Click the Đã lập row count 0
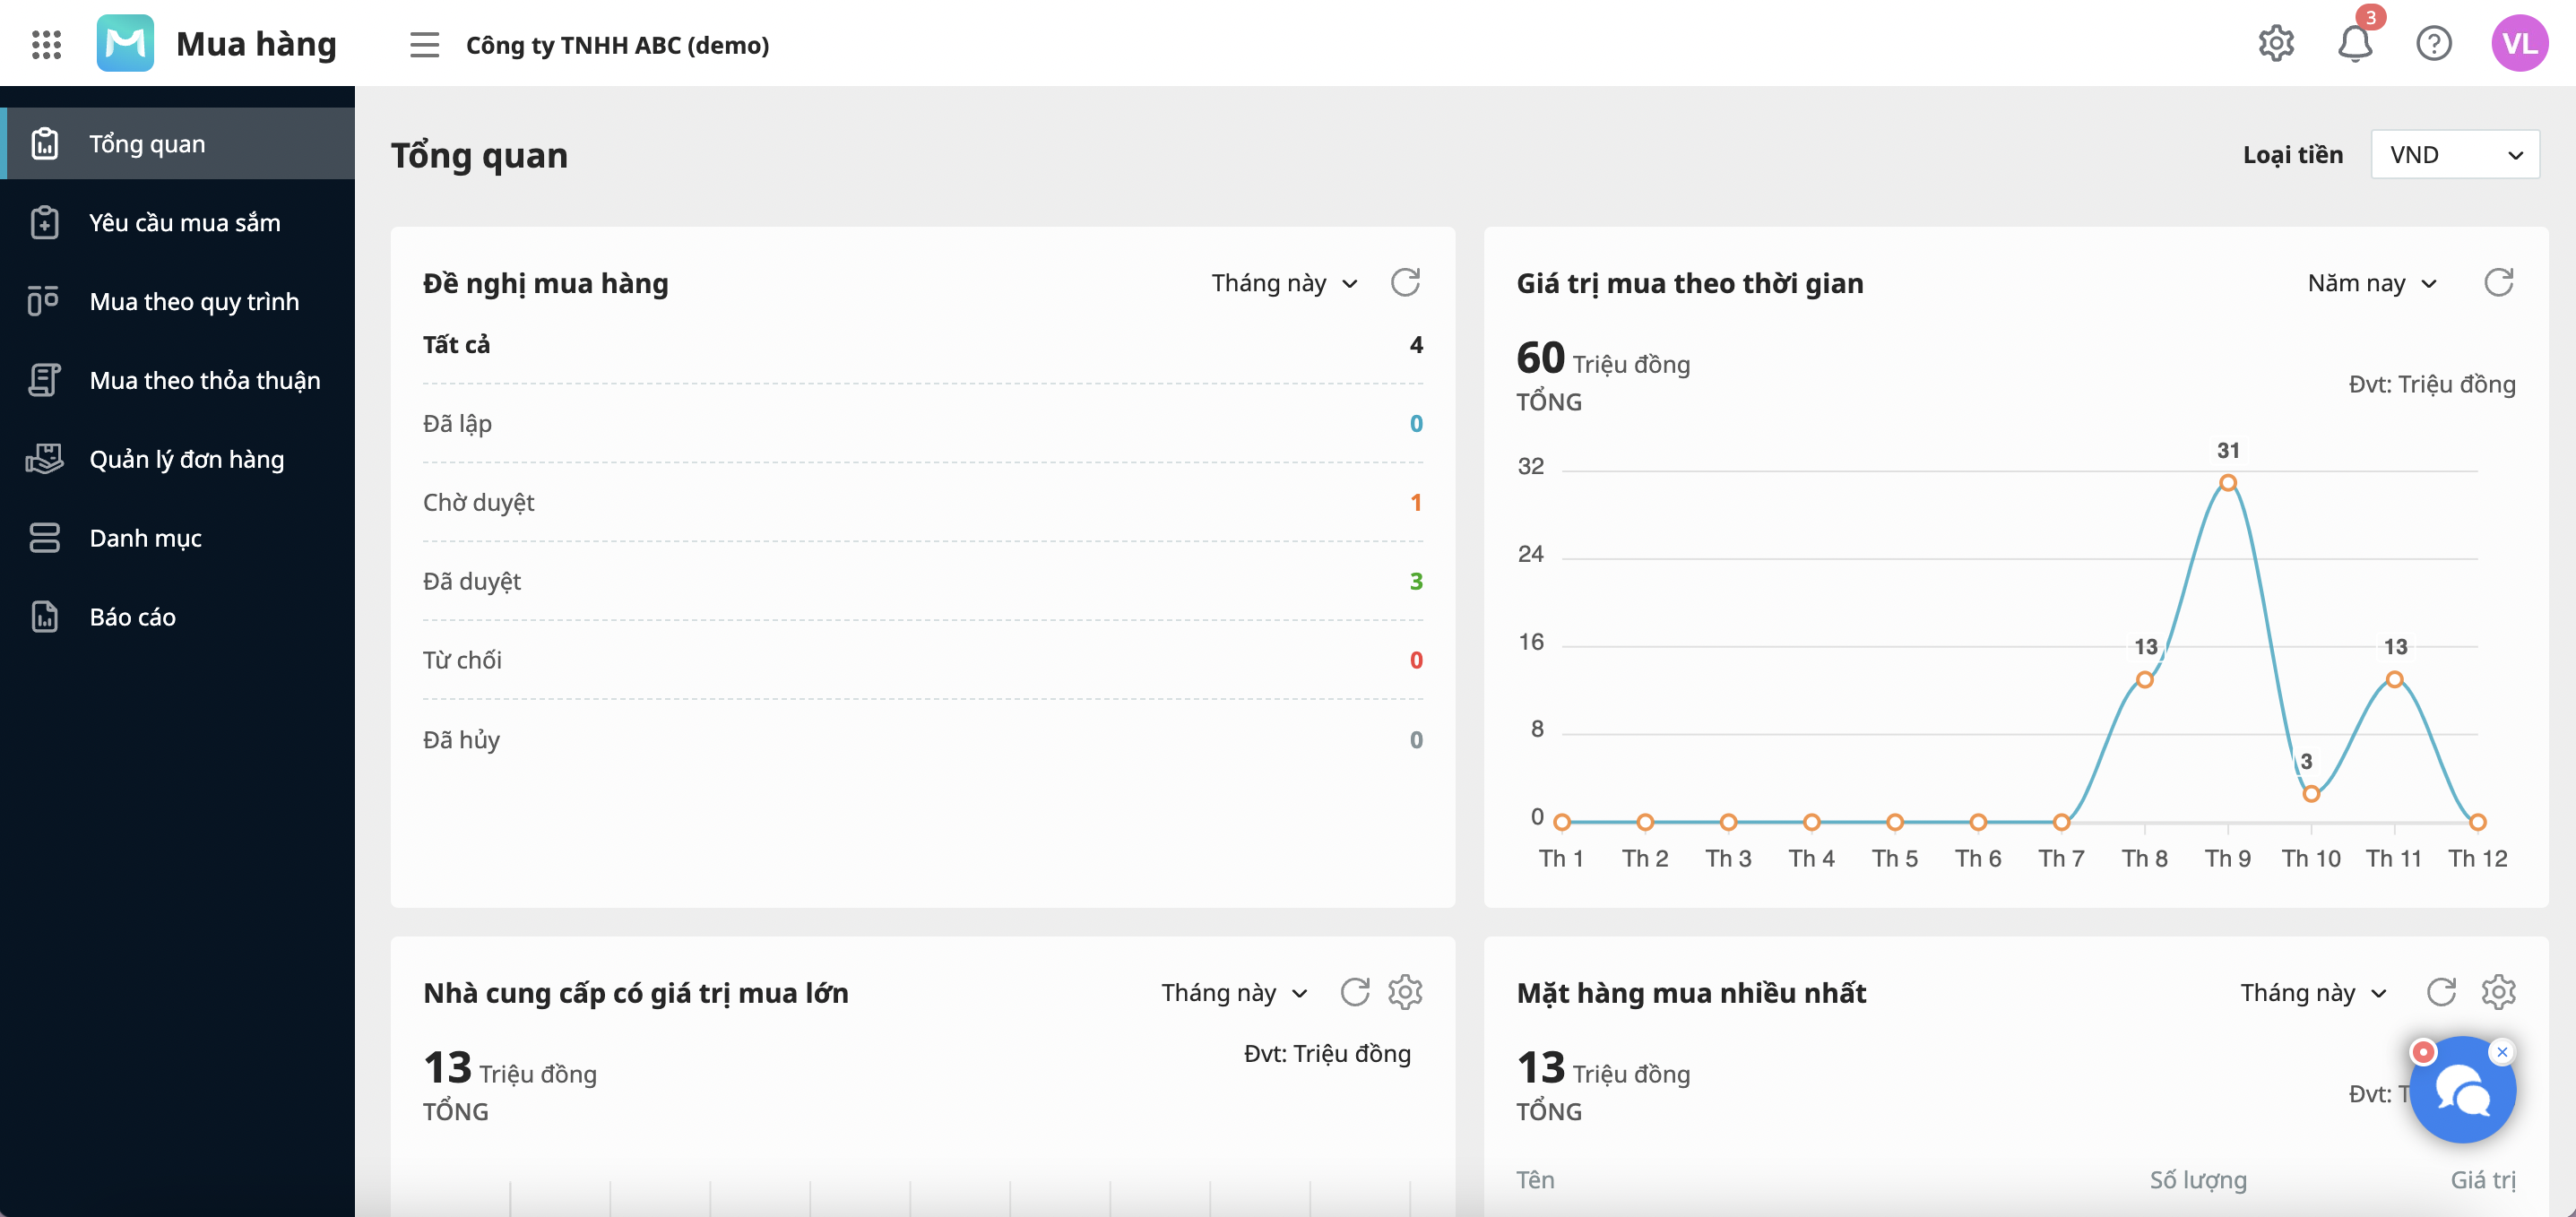Viewport: 2576px width, 1217px height. [1416, 423]
